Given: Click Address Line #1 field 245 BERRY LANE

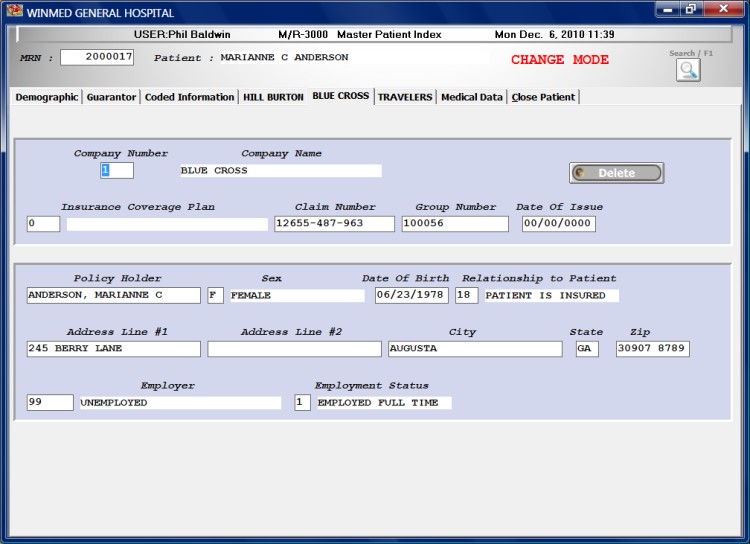Looking at the screenshot, I should tap(113, 349).
